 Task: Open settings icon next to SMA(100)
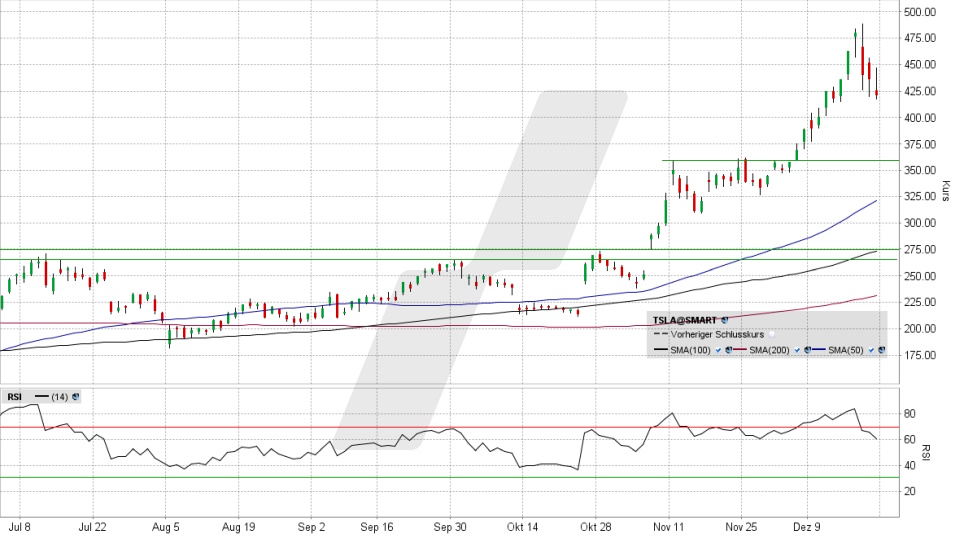click(729, 350)
